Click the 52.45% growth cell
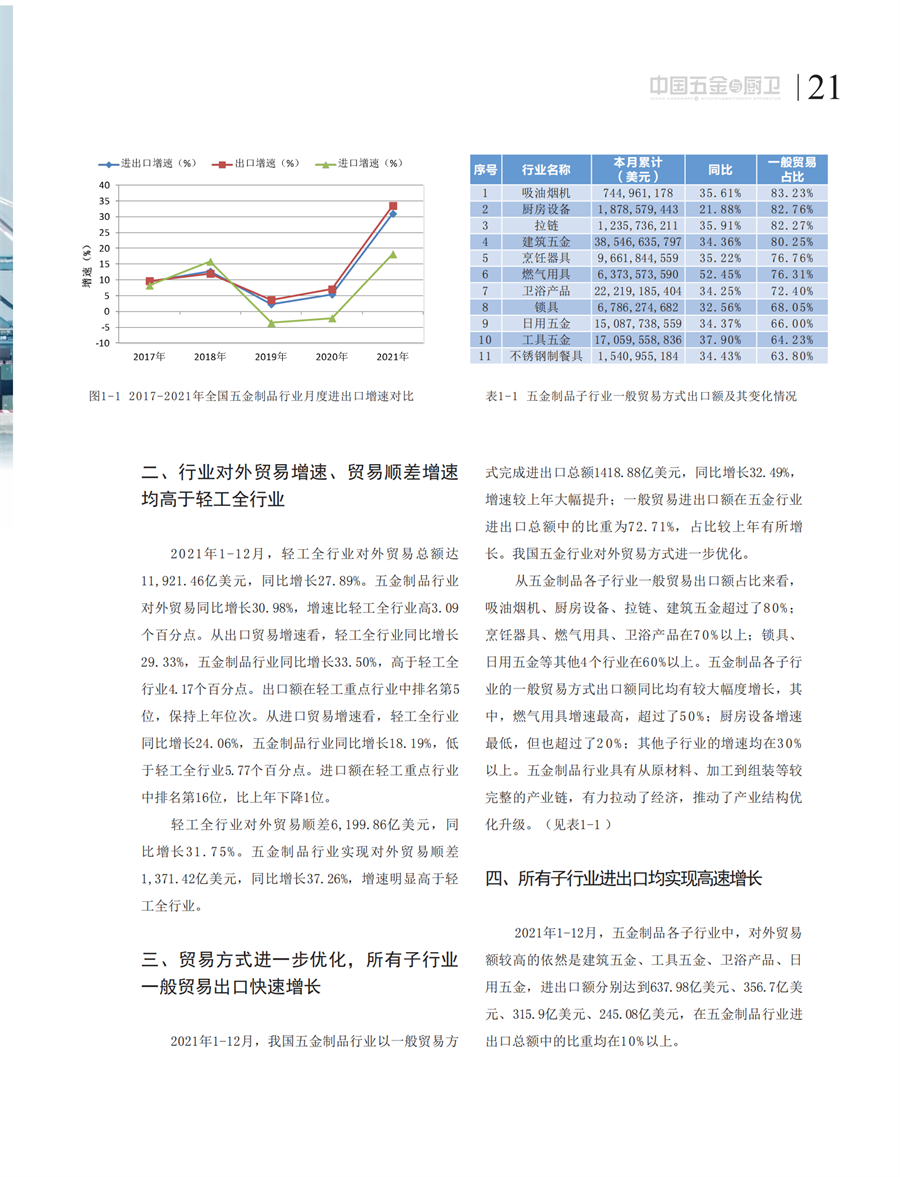This screenshot has height=1177, width=900. tap(721, 275)
